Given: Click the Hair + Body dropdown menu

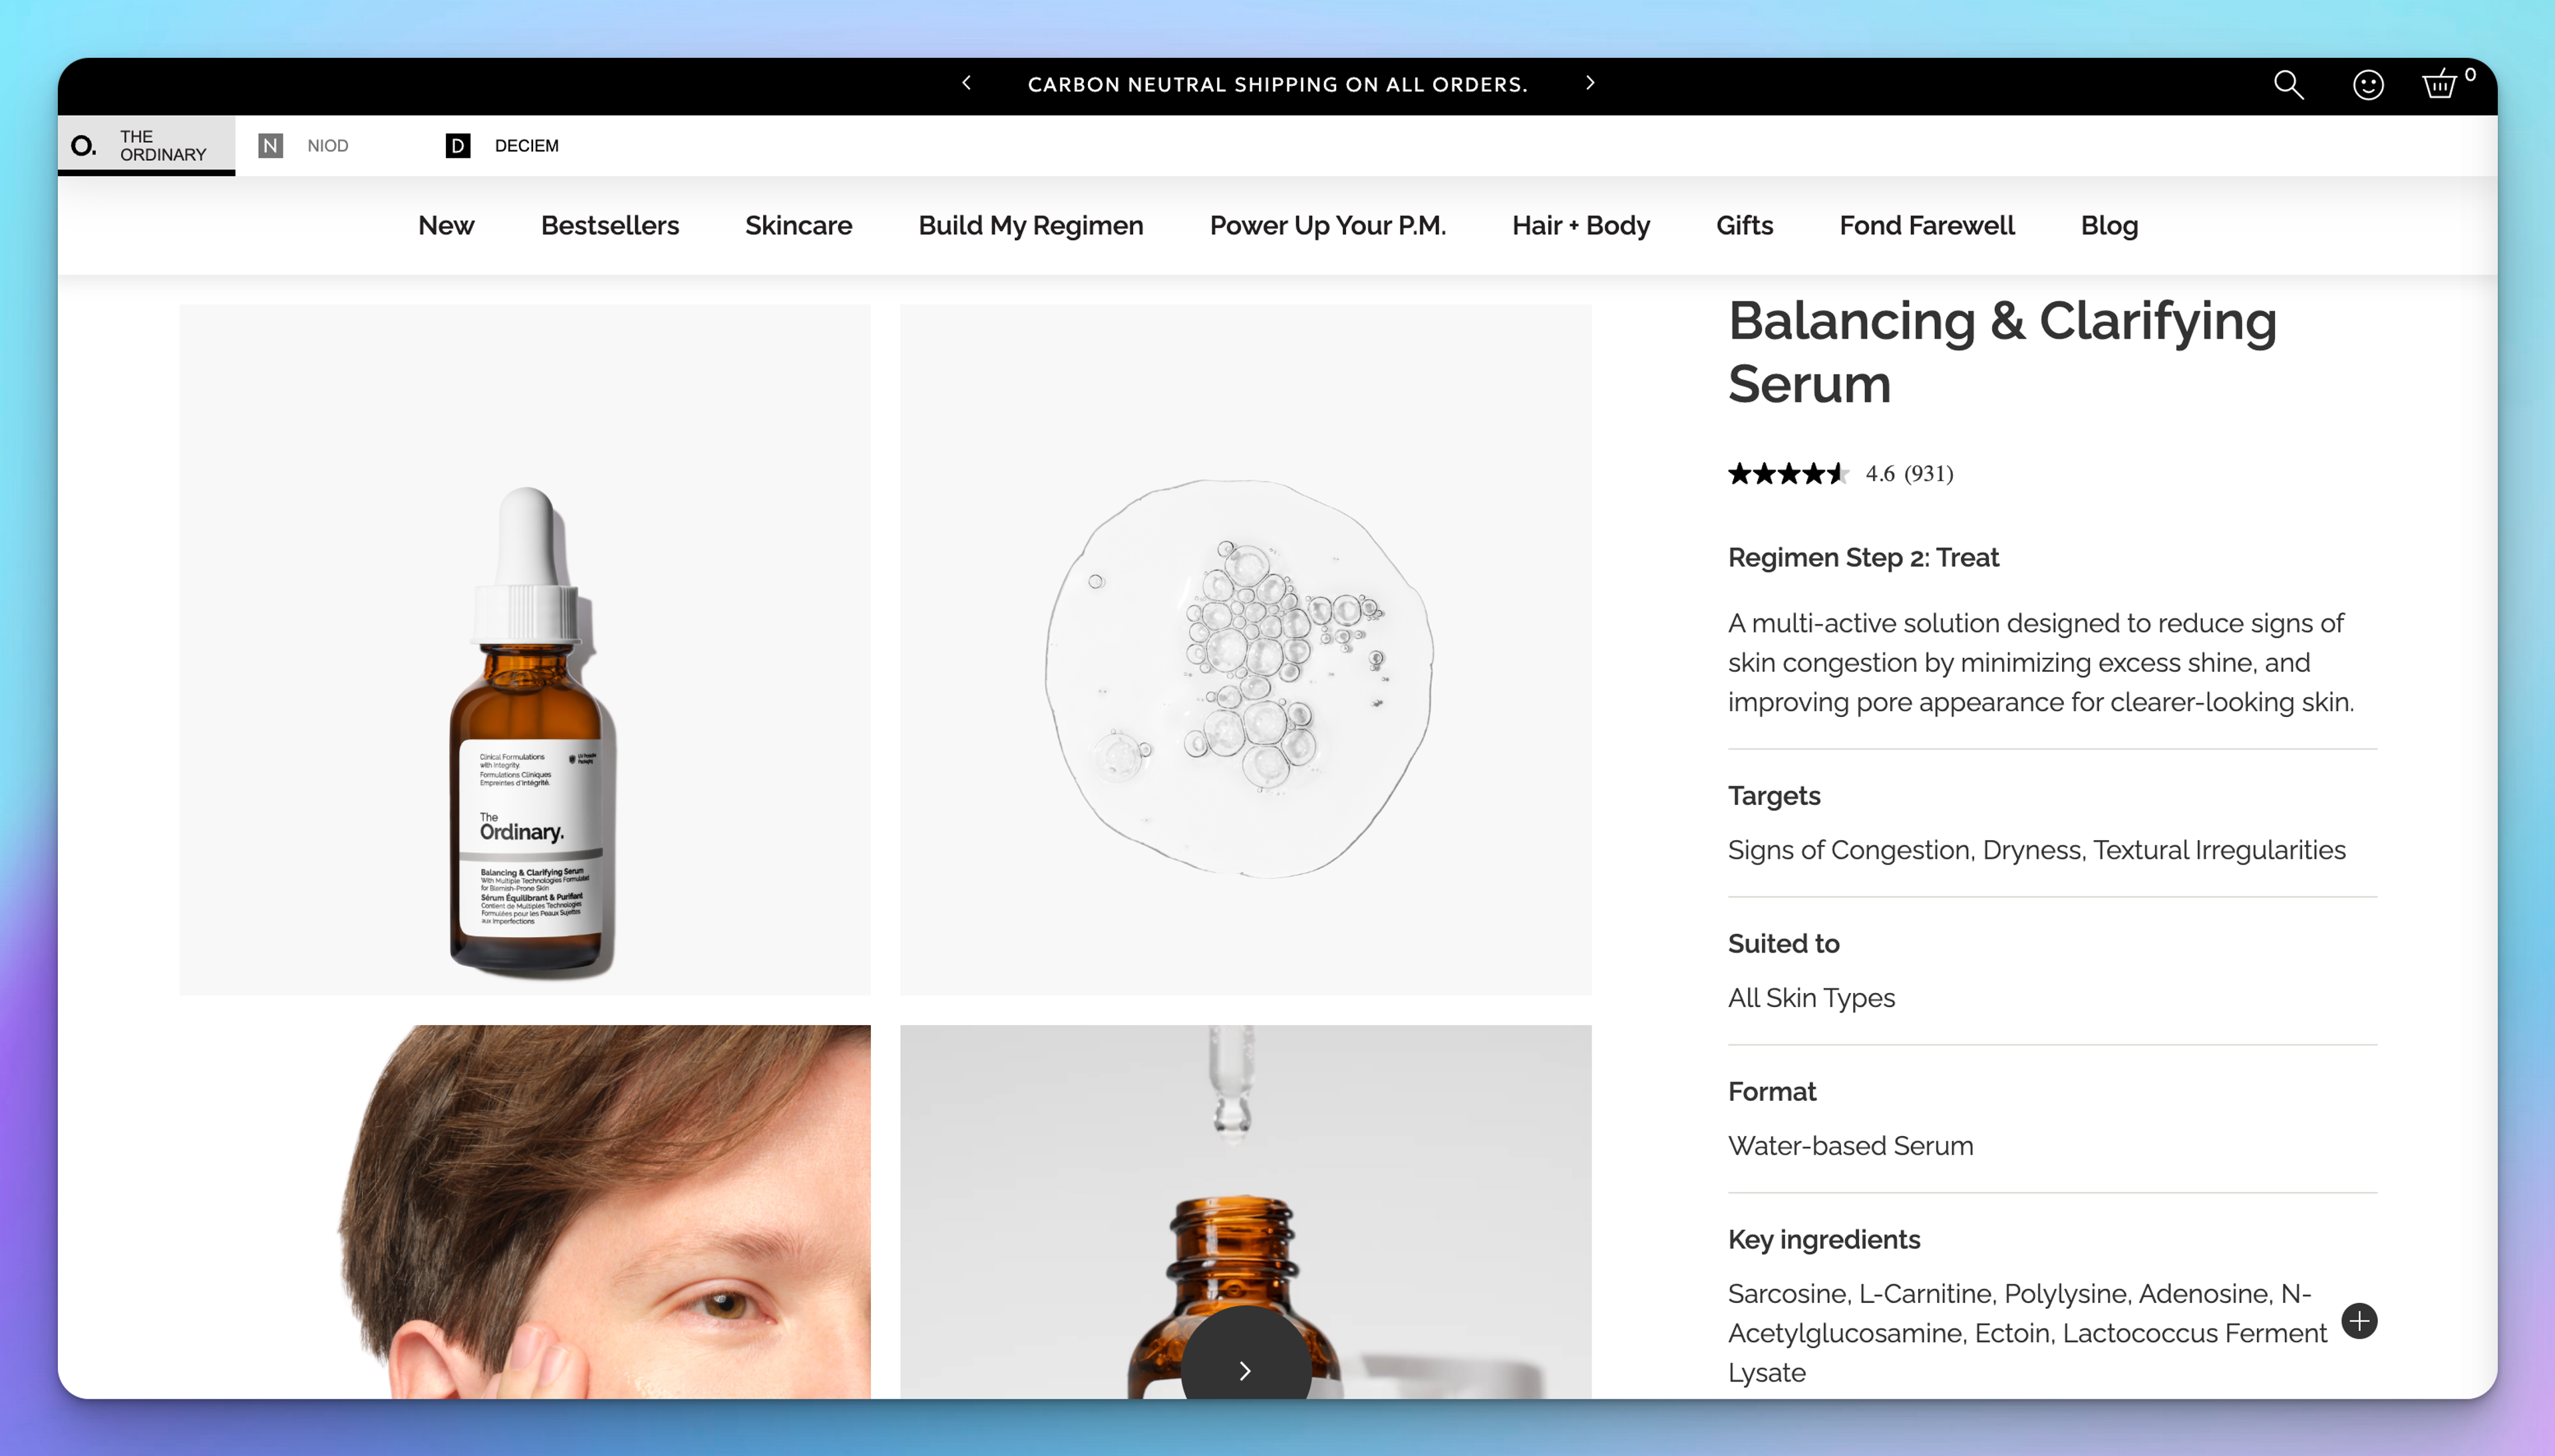Looking at the screenshot, I should [1580, 225].
